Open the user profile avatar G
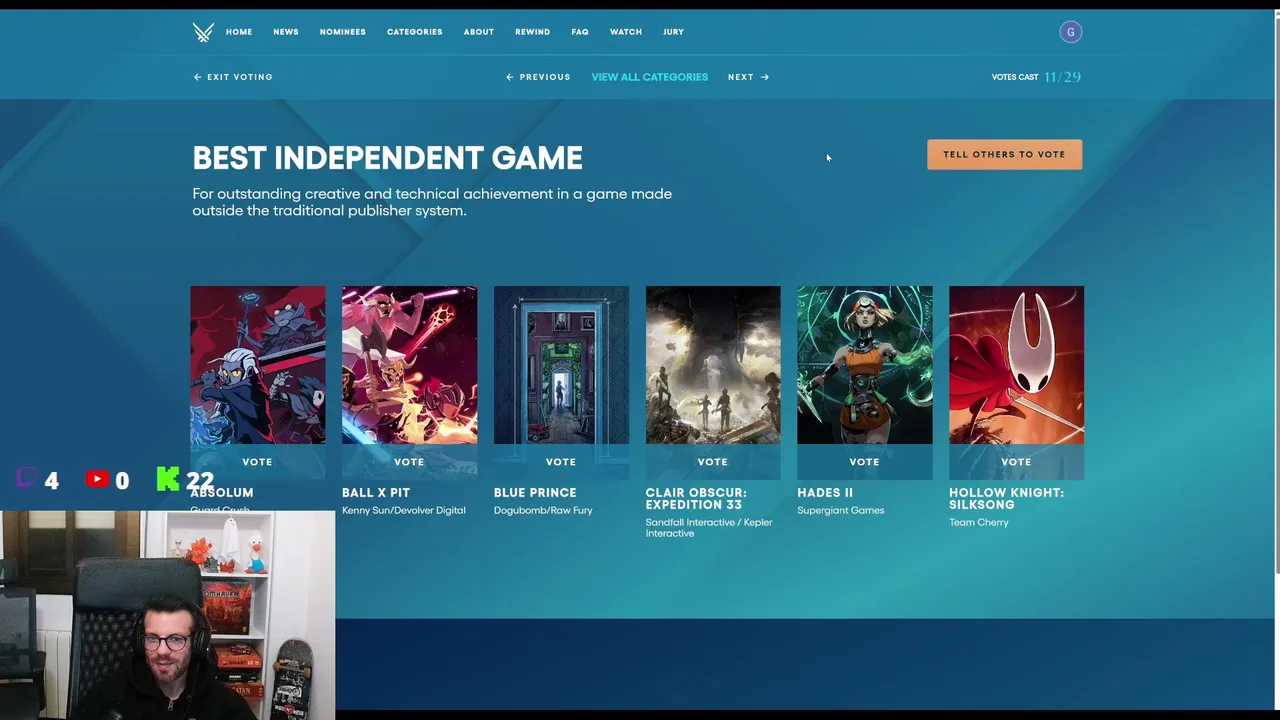This screenshot has width=1280, height=720. coord(1070,32)
